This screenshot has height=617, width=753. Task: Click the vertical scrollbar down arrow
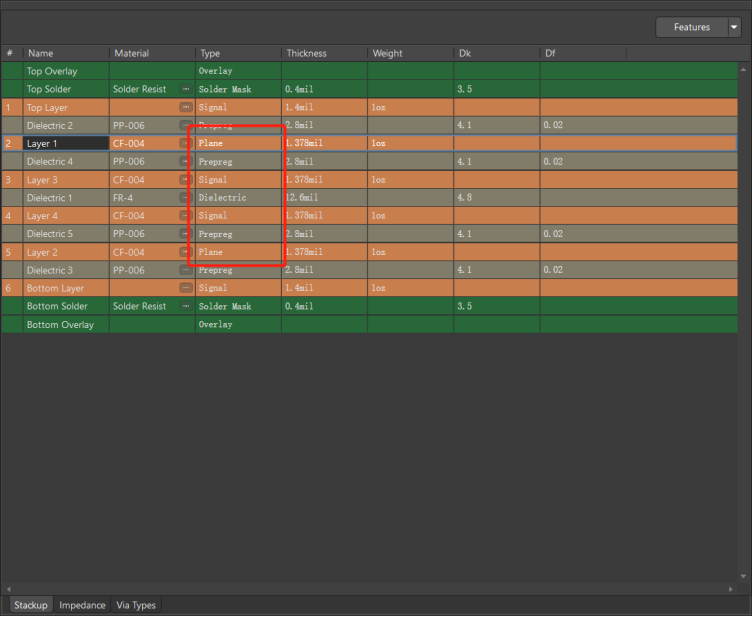[743, 577]
